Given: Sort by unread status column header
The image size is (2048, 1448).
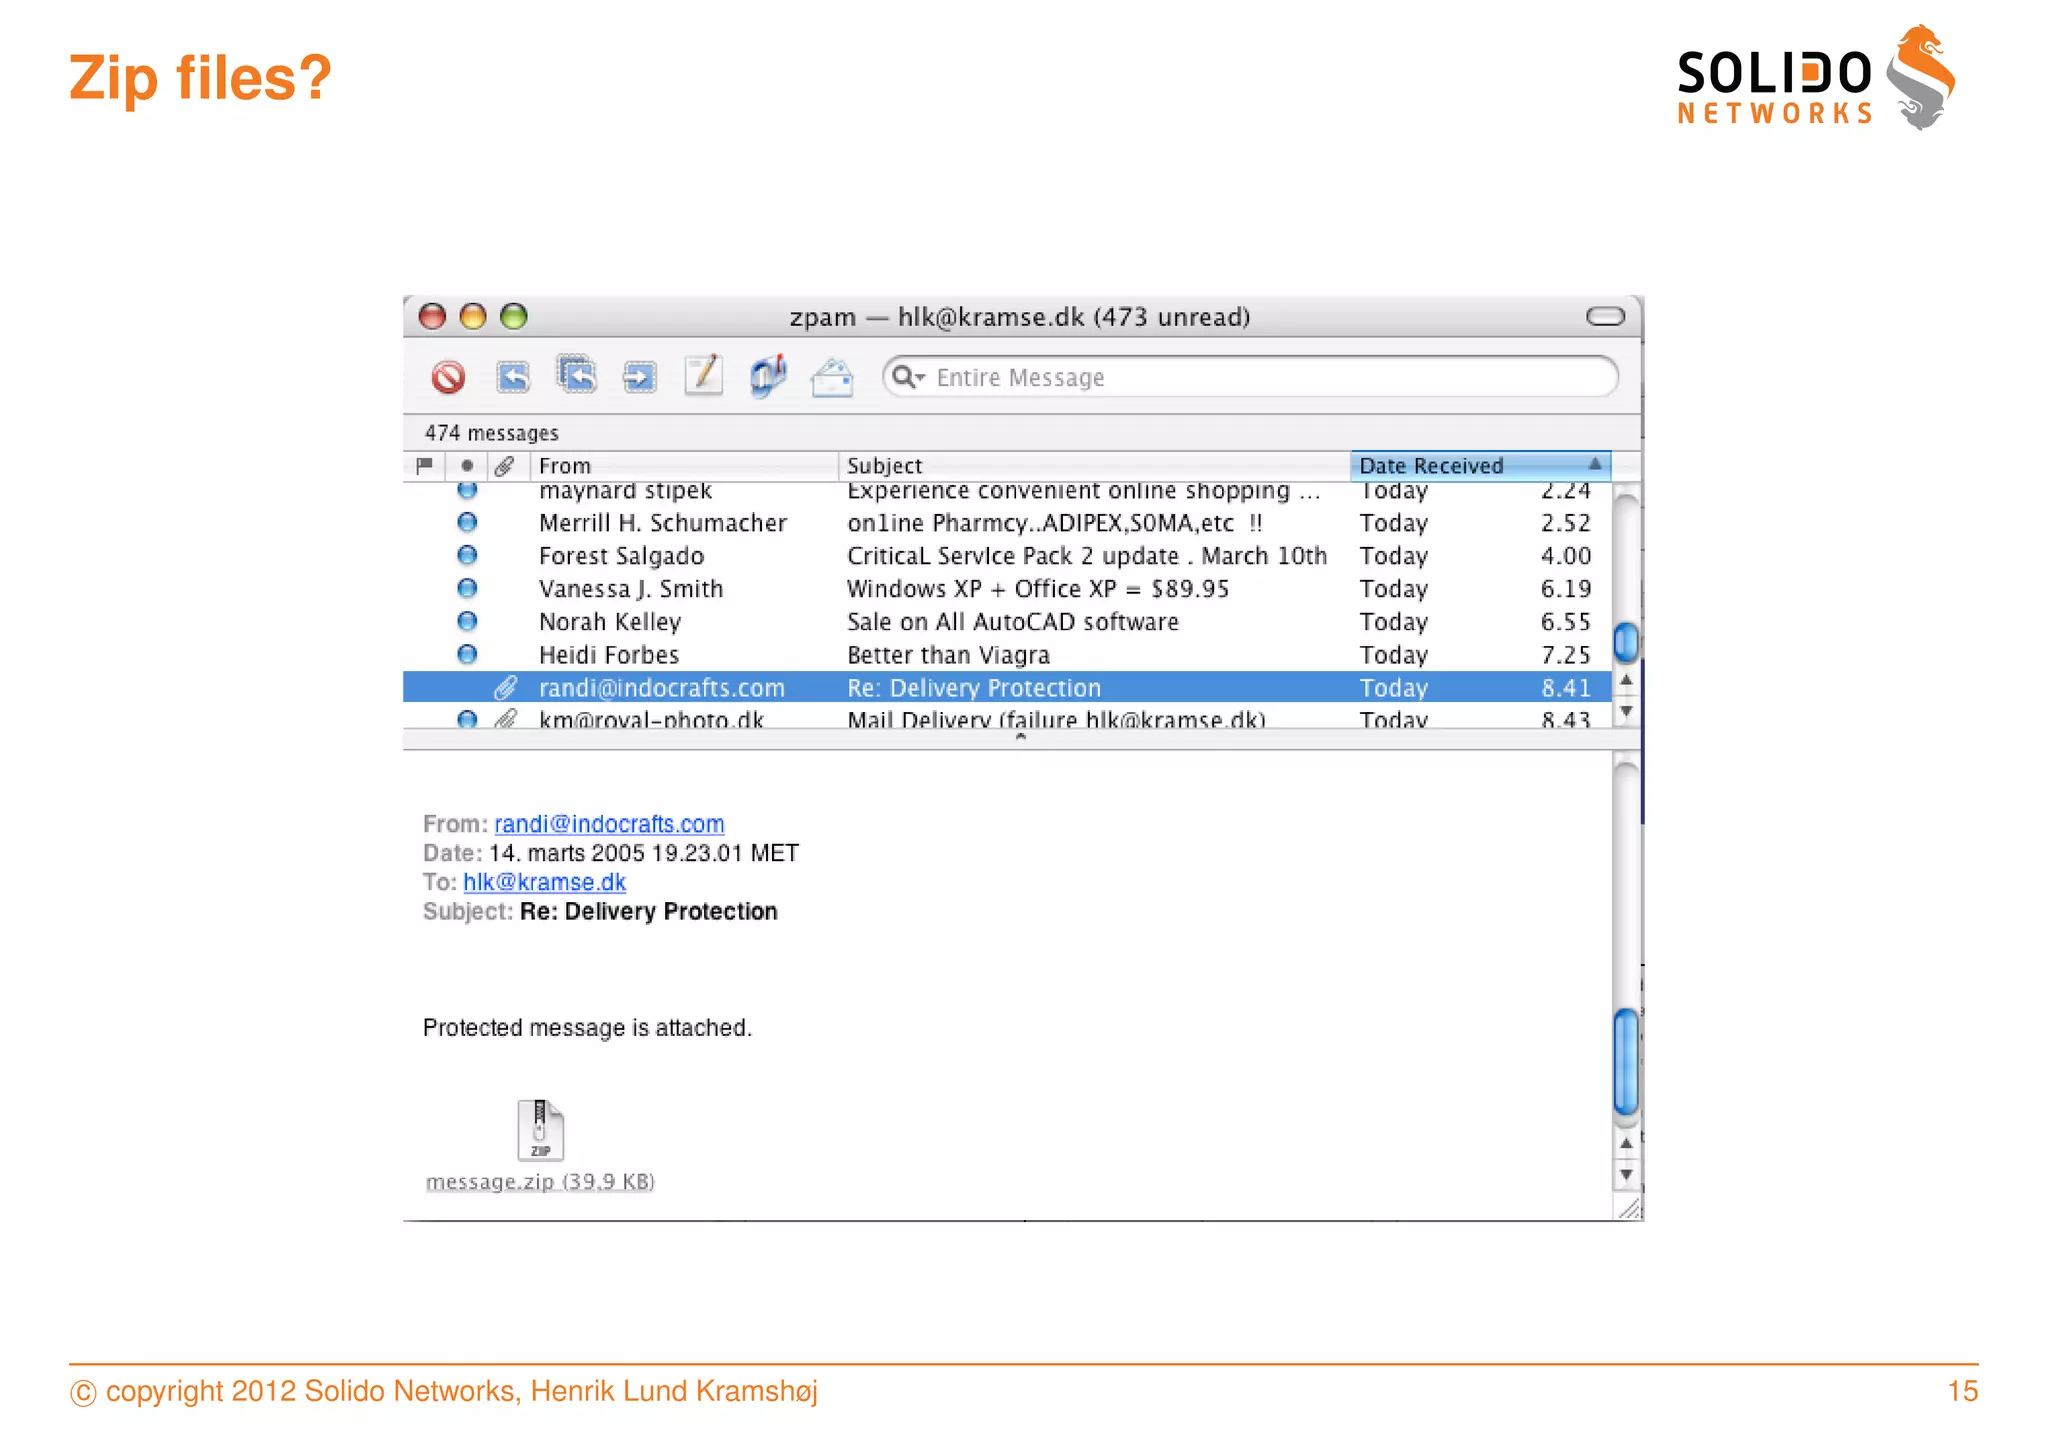Looking at the screenshot, I should [467, 465].
